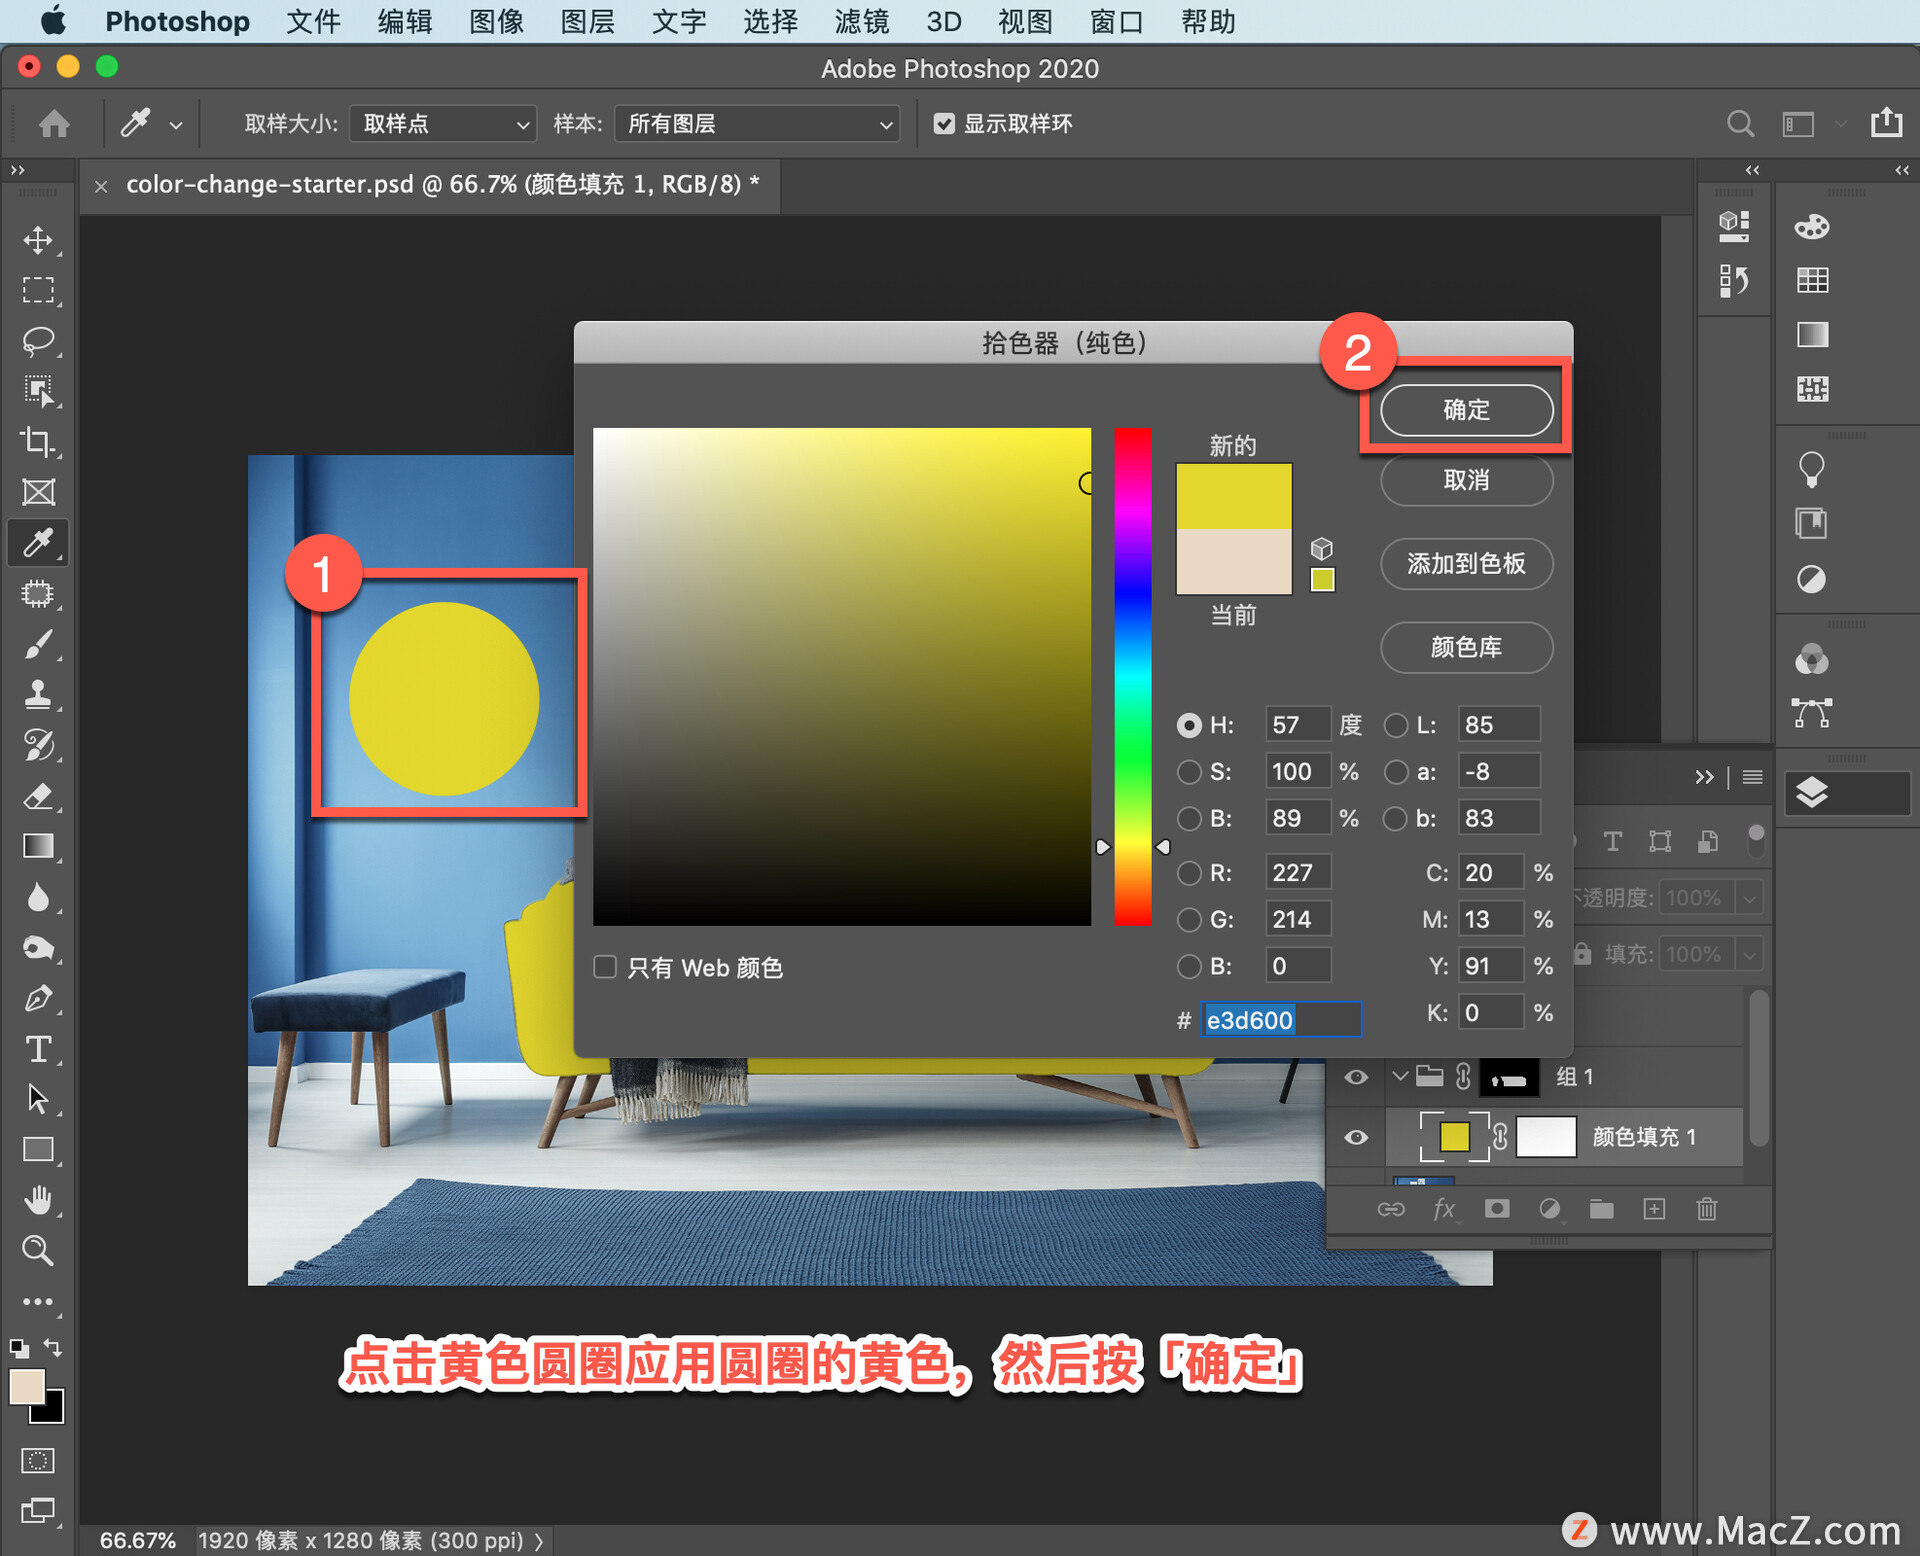This screenshot has height=1556, width=1920.
Task: Select the Brush tool
Action: [x=38, y=645]
